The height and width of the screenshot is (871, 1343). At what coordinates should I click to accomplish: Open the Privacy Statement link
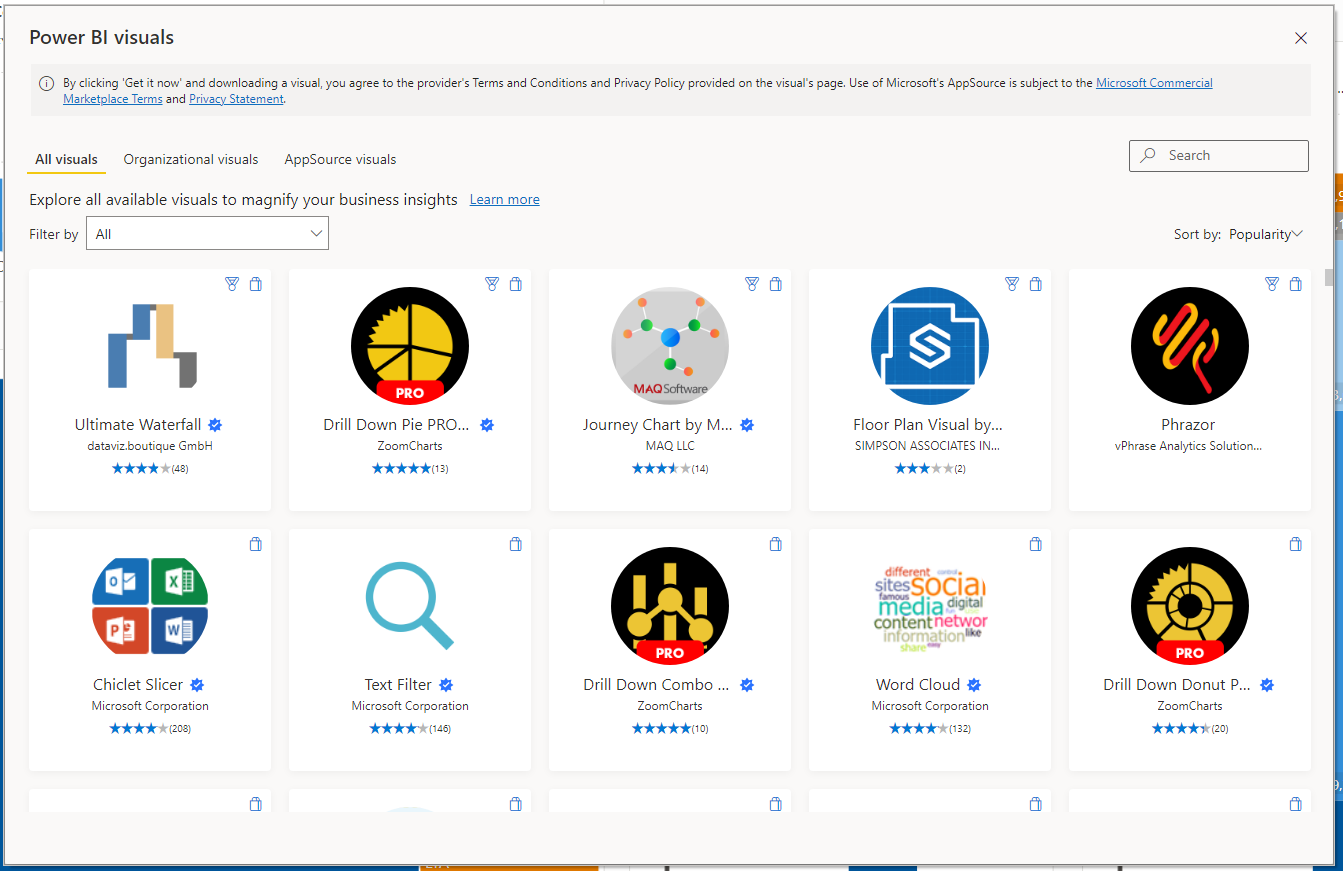tap(236, 99)
